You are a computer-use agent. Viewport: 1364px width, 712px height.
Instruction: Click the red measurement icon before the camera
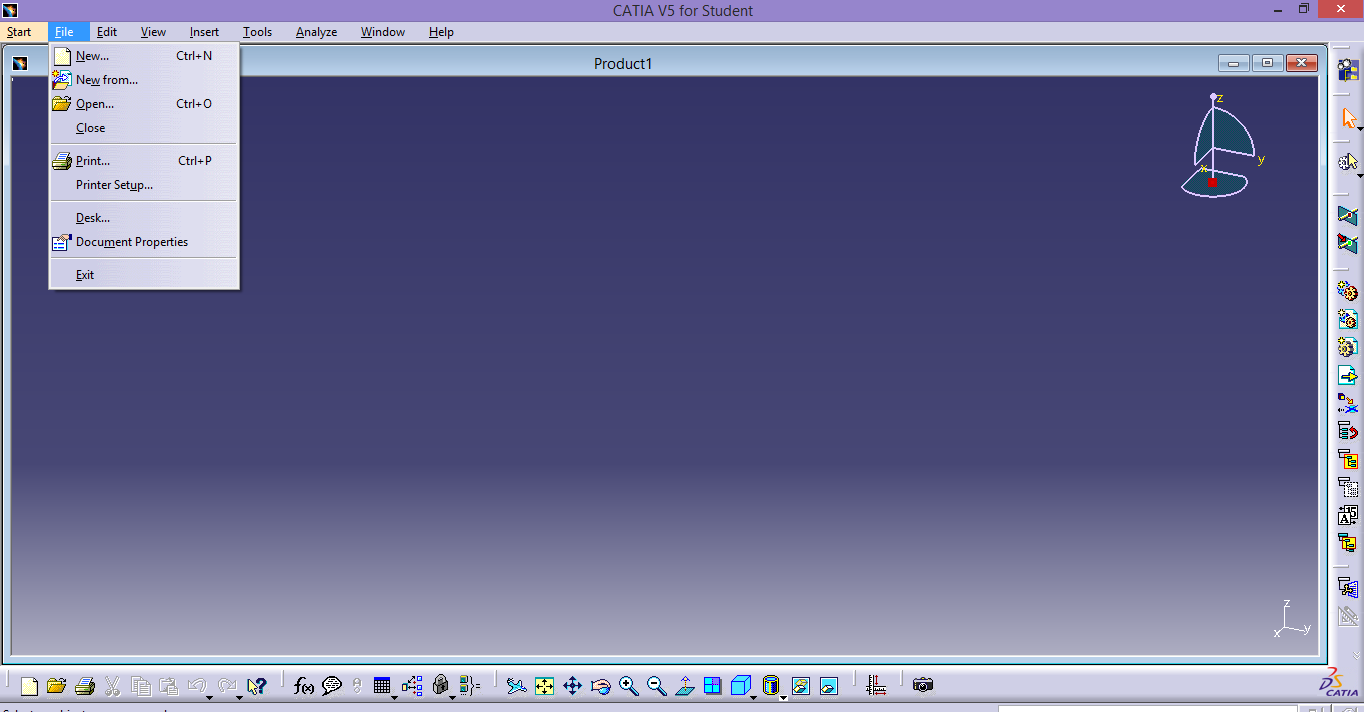876,686
